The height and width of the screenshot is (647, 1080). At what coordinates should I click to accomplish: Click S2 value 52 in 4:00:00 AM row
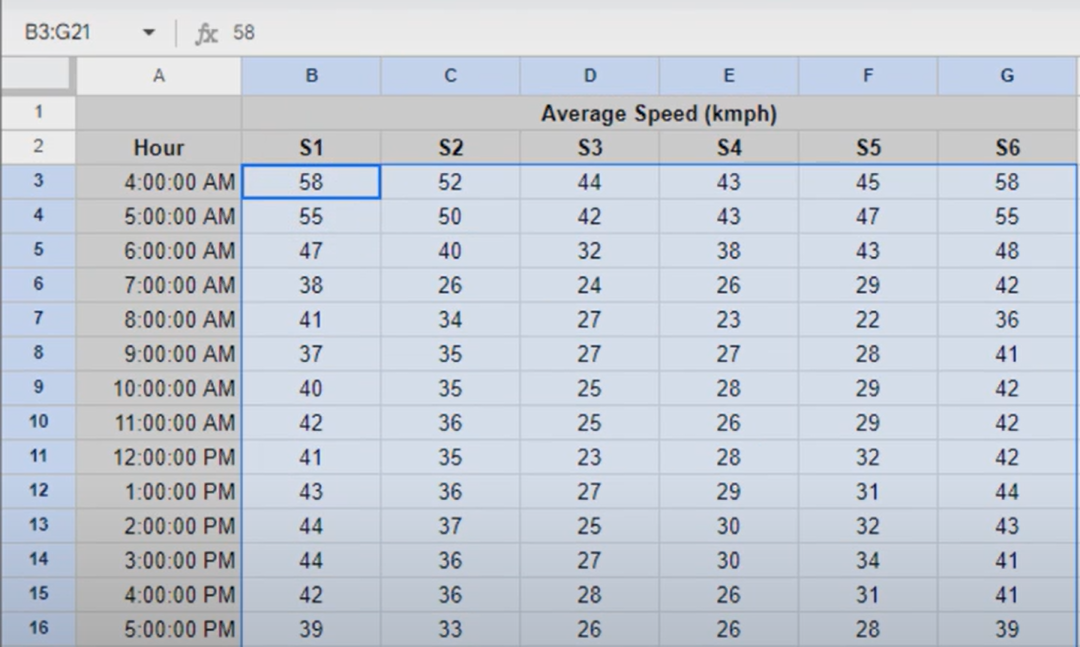(450, 182)
